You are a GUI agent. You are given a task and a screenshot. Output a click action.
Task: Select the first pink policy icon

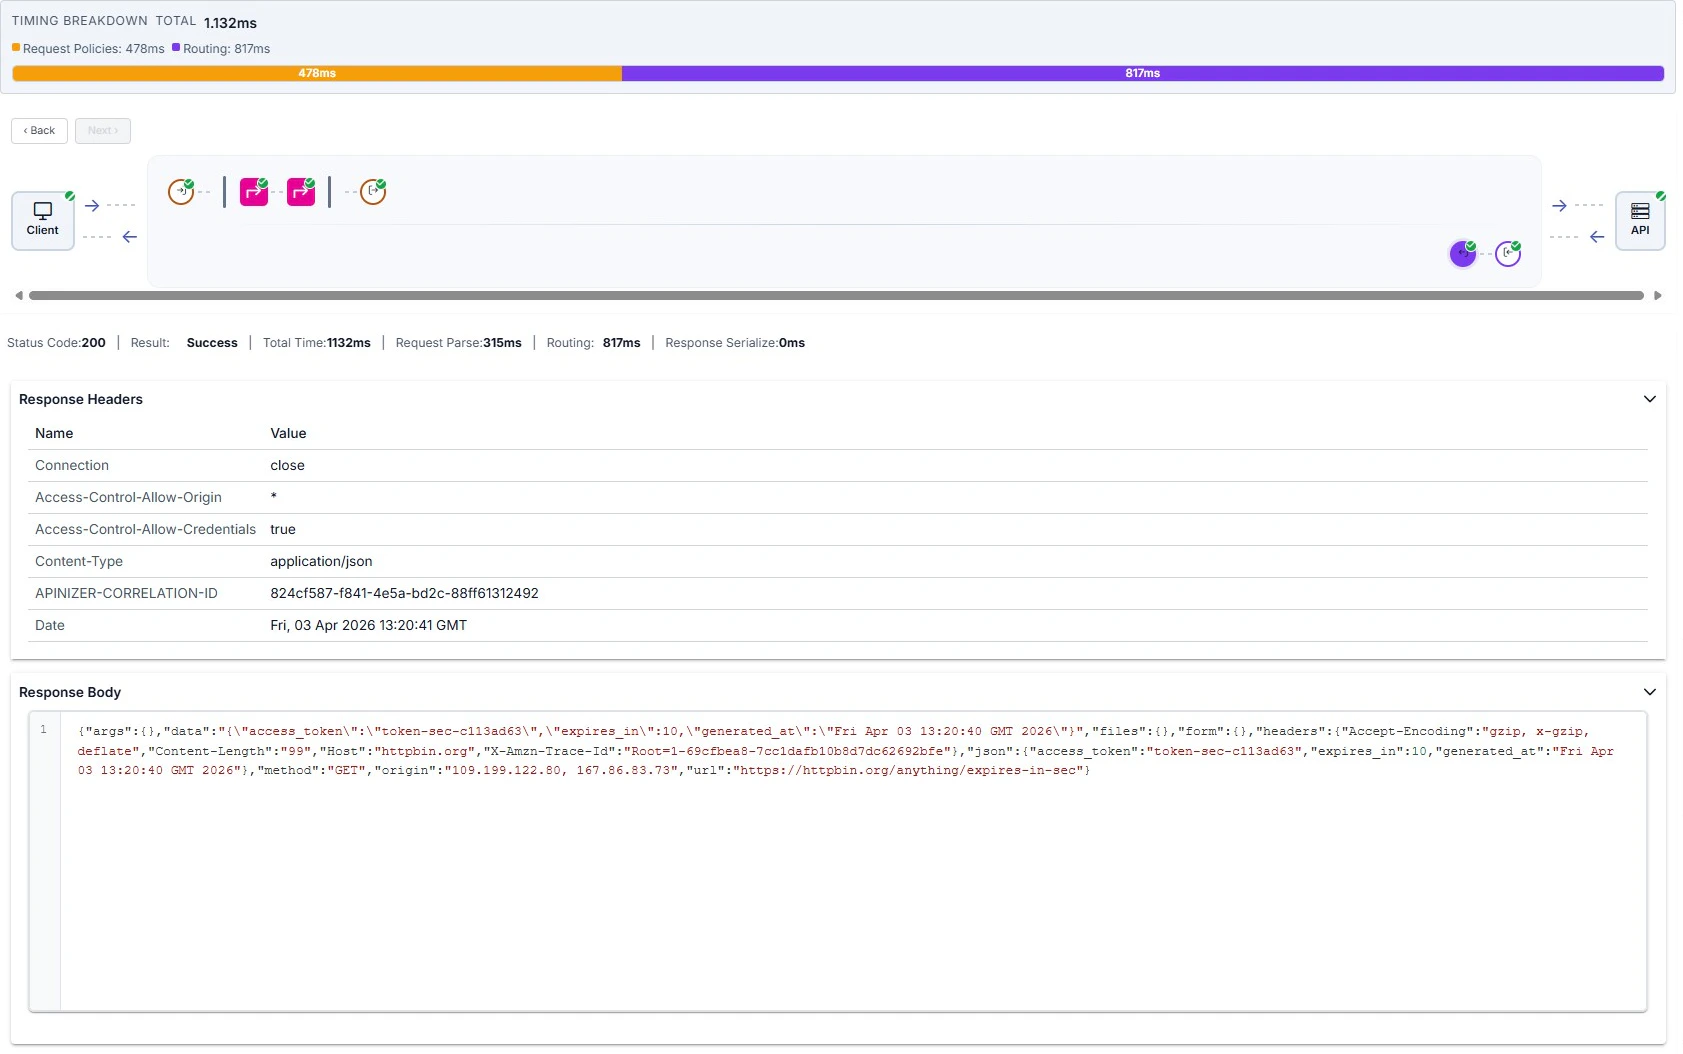253,191
